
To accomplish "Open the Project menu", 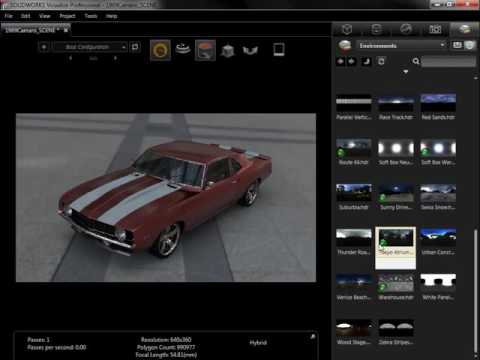I will point(67,16).
